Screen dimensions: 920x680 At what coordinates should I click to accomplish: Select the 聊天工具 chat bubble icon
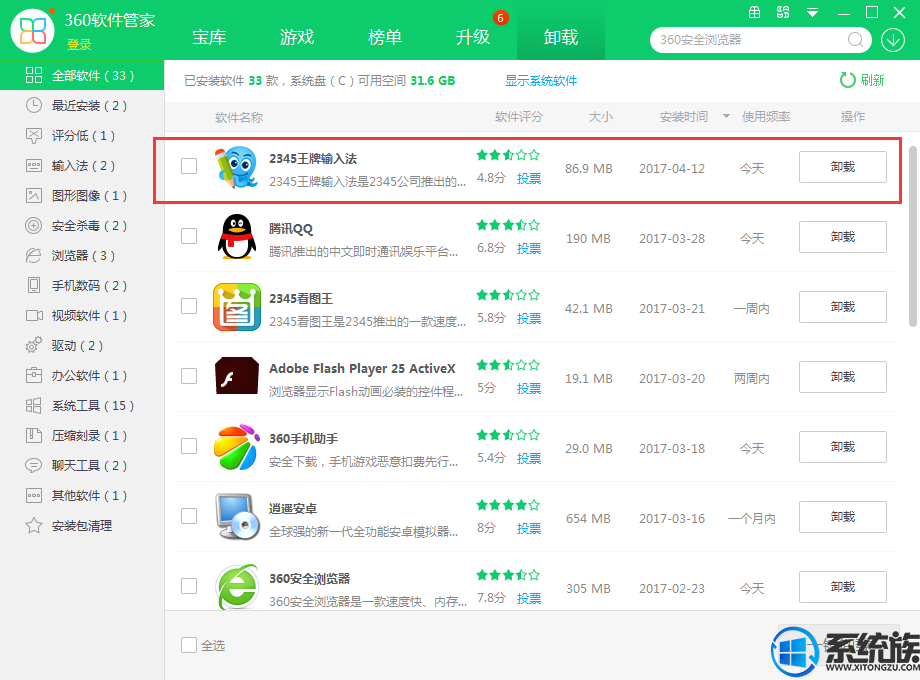coord(34,465)
